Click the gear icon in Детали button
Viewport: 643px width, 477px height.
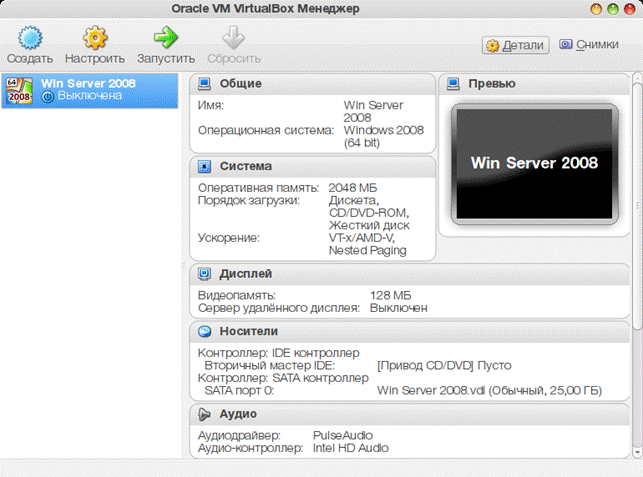[493, 46]
